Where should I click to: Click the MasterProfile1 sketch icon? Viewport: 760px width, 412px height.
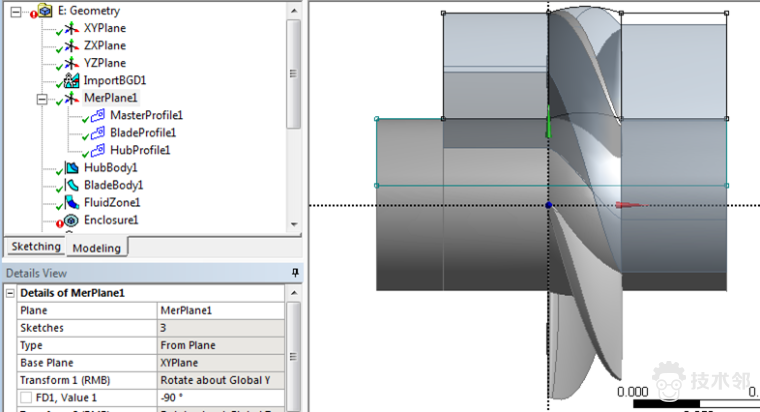tap(98, 115)
